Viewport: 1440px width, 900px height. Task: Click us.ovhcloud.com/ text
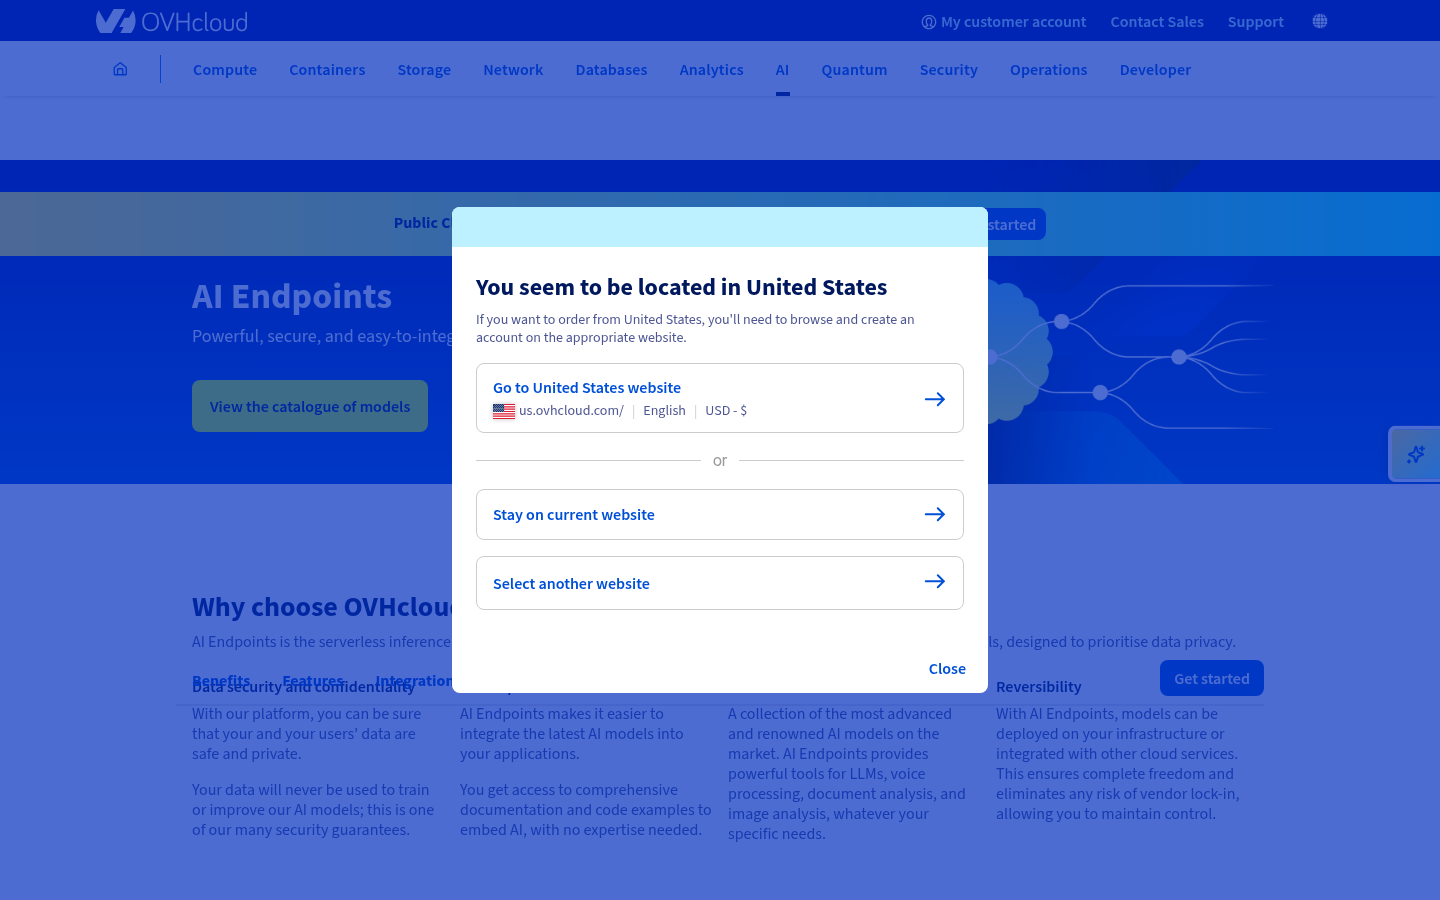click(571, 411)
